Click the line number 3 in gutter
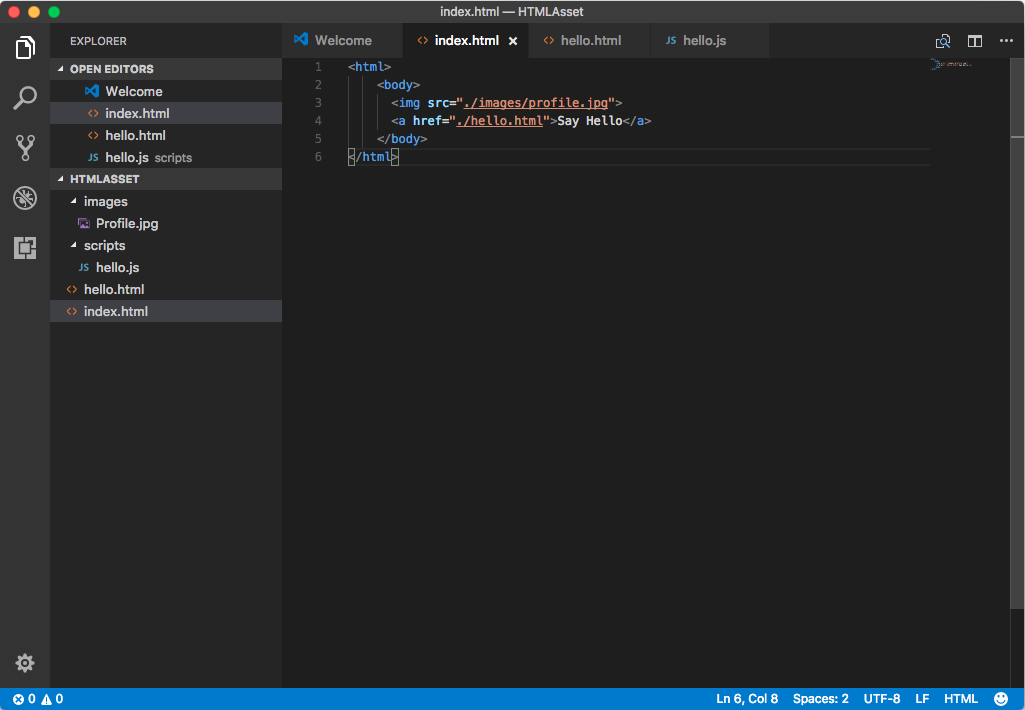The width and height of the screenshot is (1025, 710). [318, 103]
